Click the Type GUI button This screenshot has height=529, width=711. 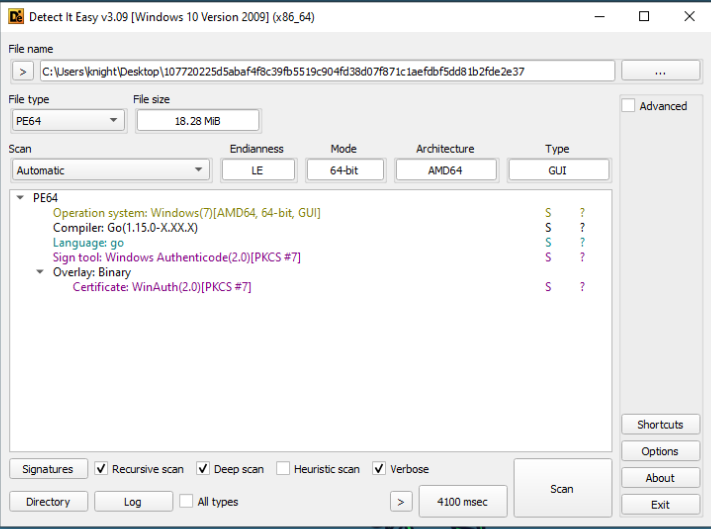pos(558,170)
